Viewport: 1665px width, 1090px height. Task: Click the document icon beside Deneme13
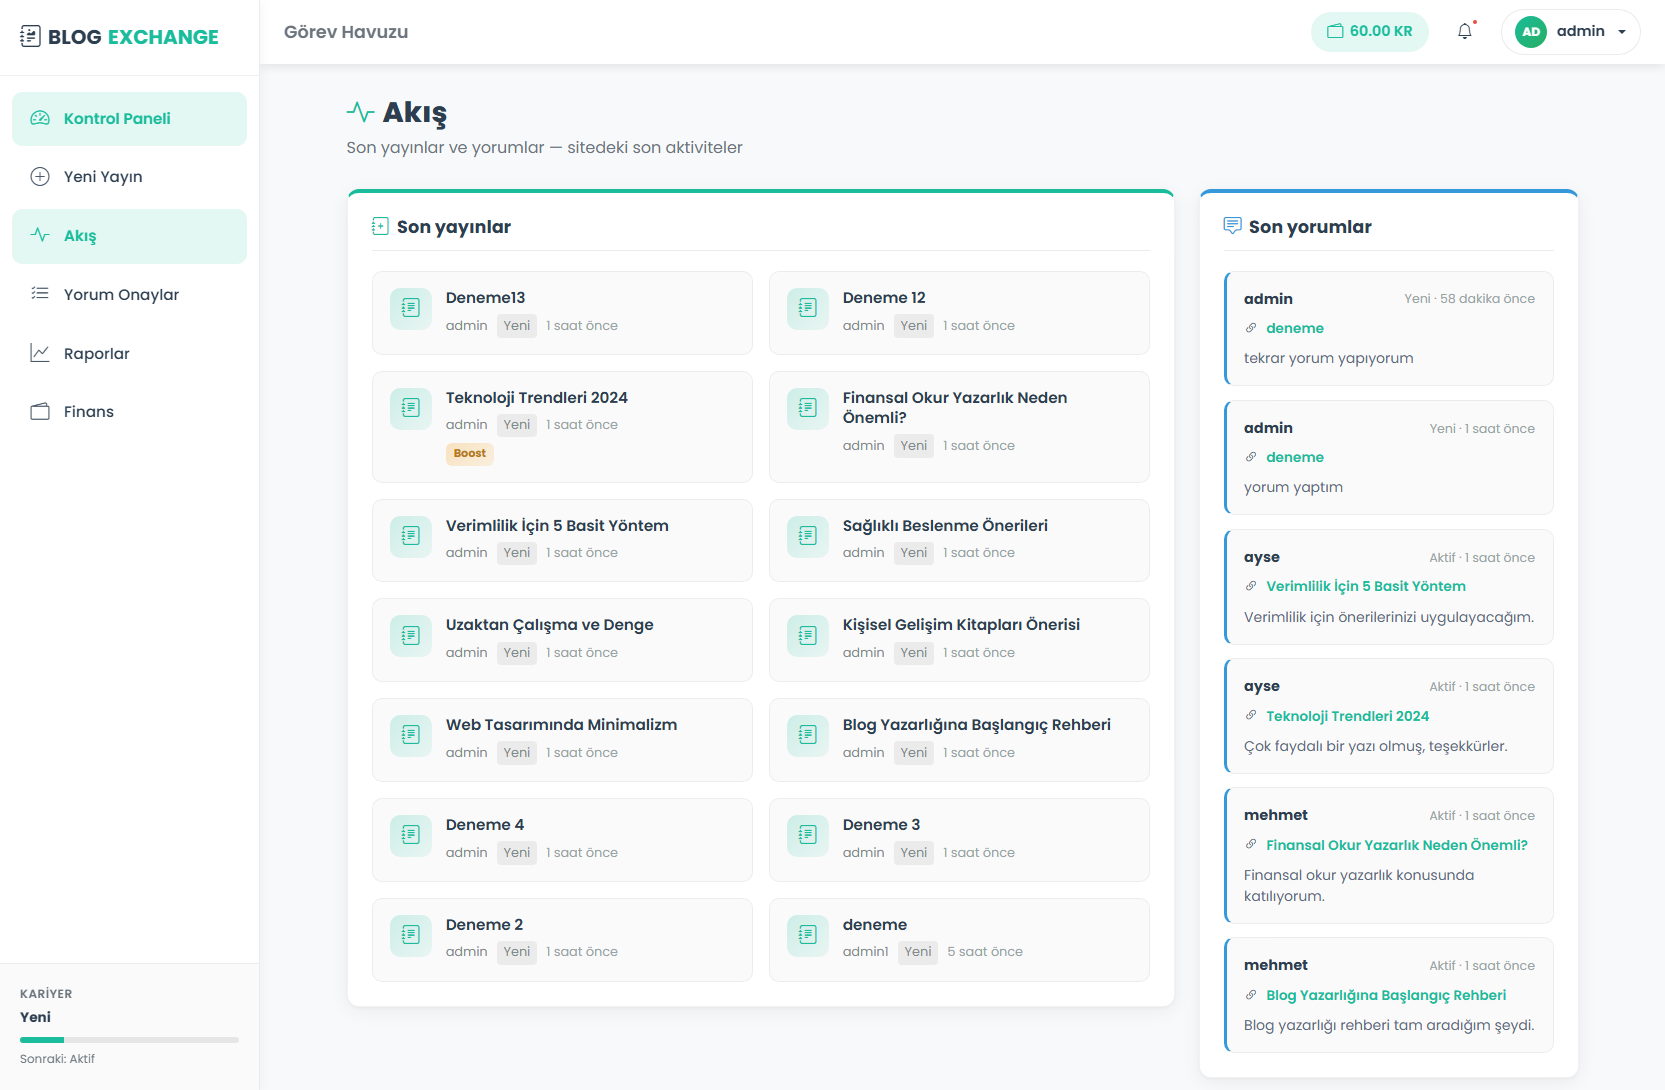click(411, 308)
